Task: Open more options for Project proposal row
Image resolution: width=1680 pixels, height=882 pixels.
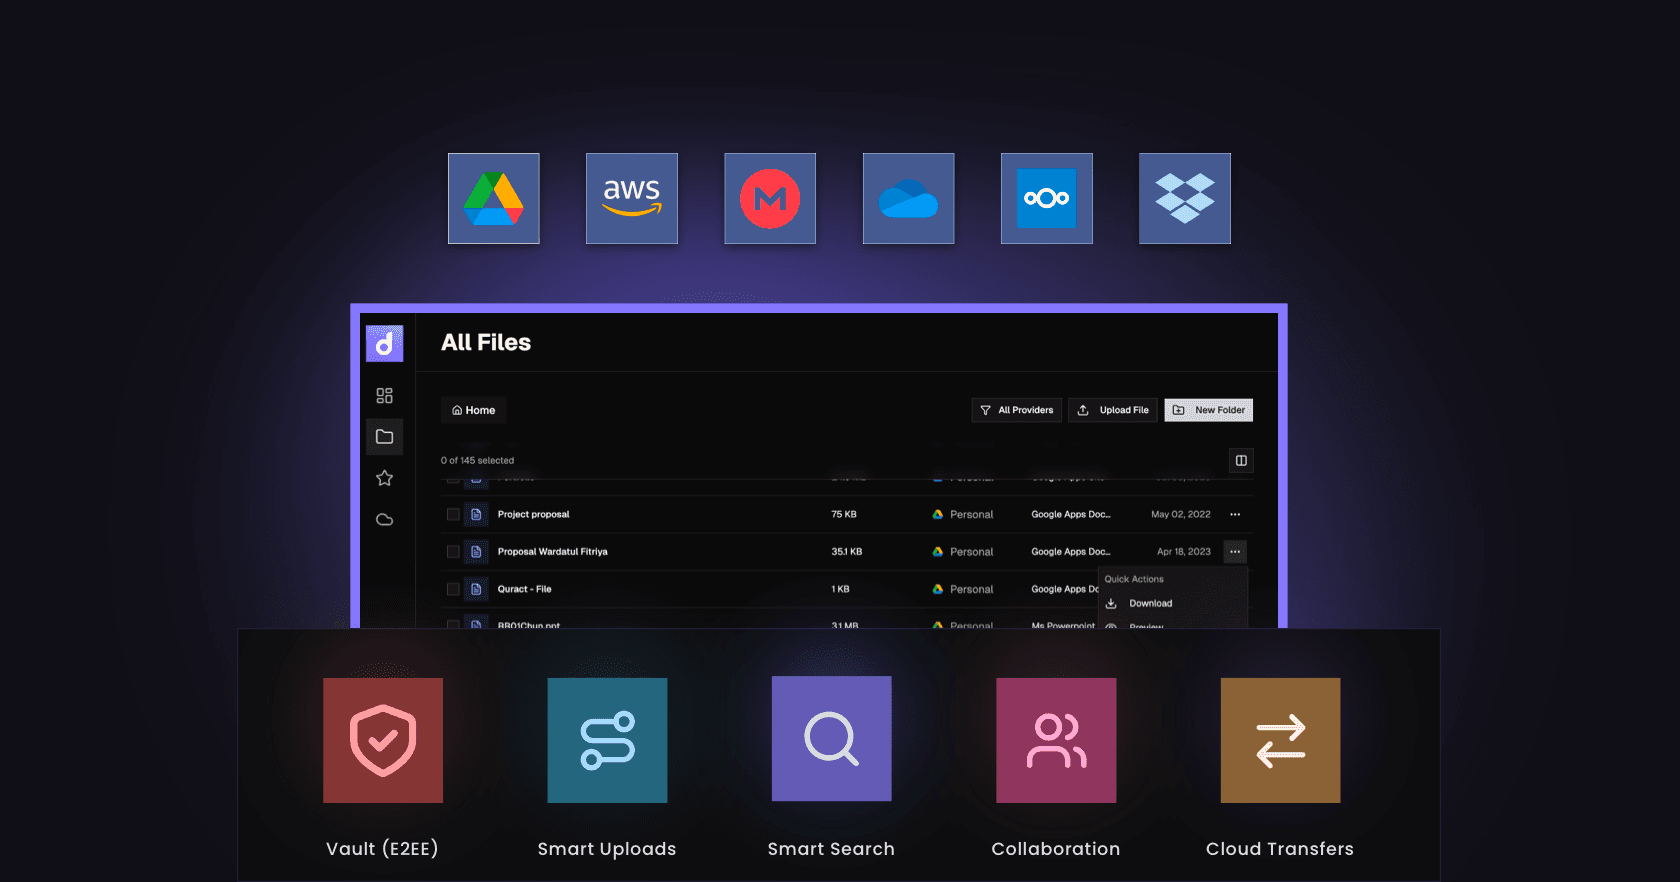Action: (x=1235, y=514)
